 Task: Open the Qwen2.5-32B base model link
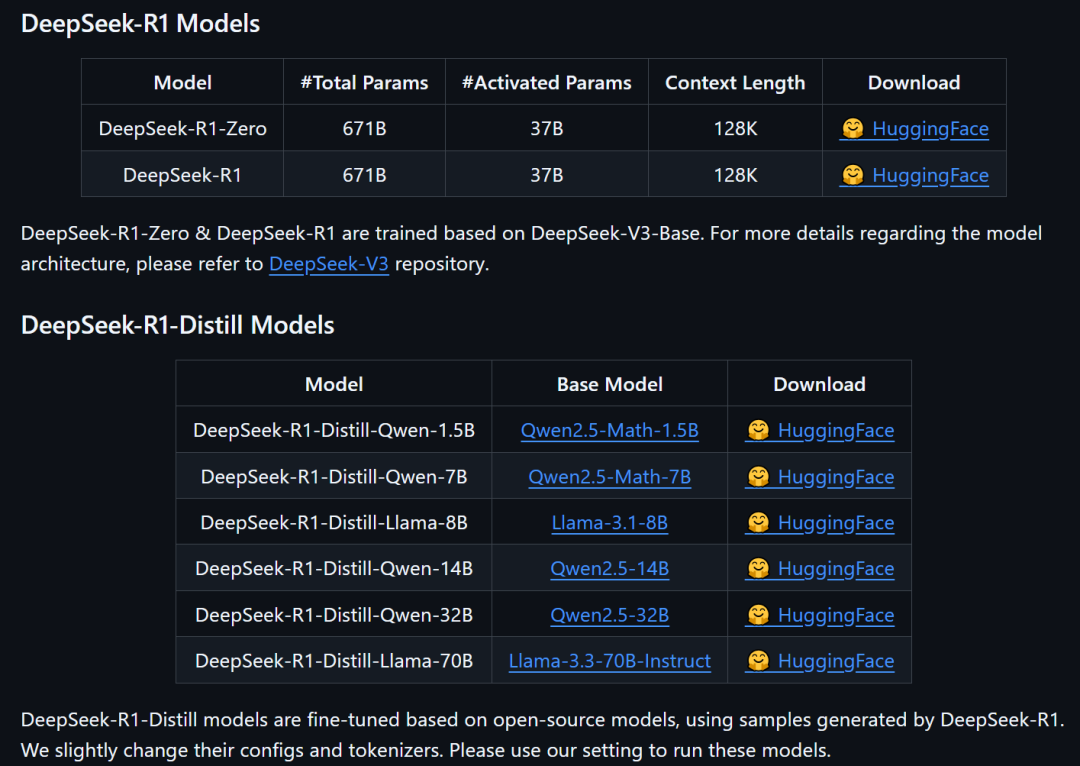tap(610, 615)
